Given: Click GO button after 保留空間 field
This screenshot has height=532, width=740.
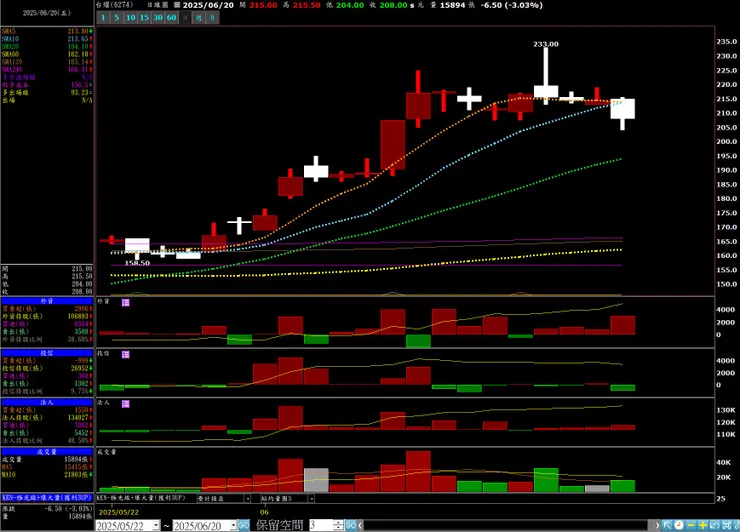Looking at the screenshot, I should [351, 525].
